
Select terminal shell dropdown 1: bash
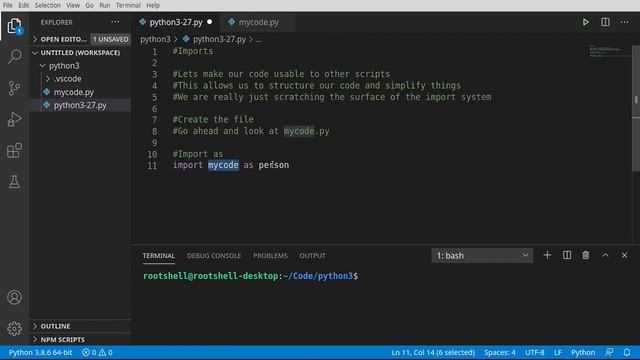[x=482, y=256]
